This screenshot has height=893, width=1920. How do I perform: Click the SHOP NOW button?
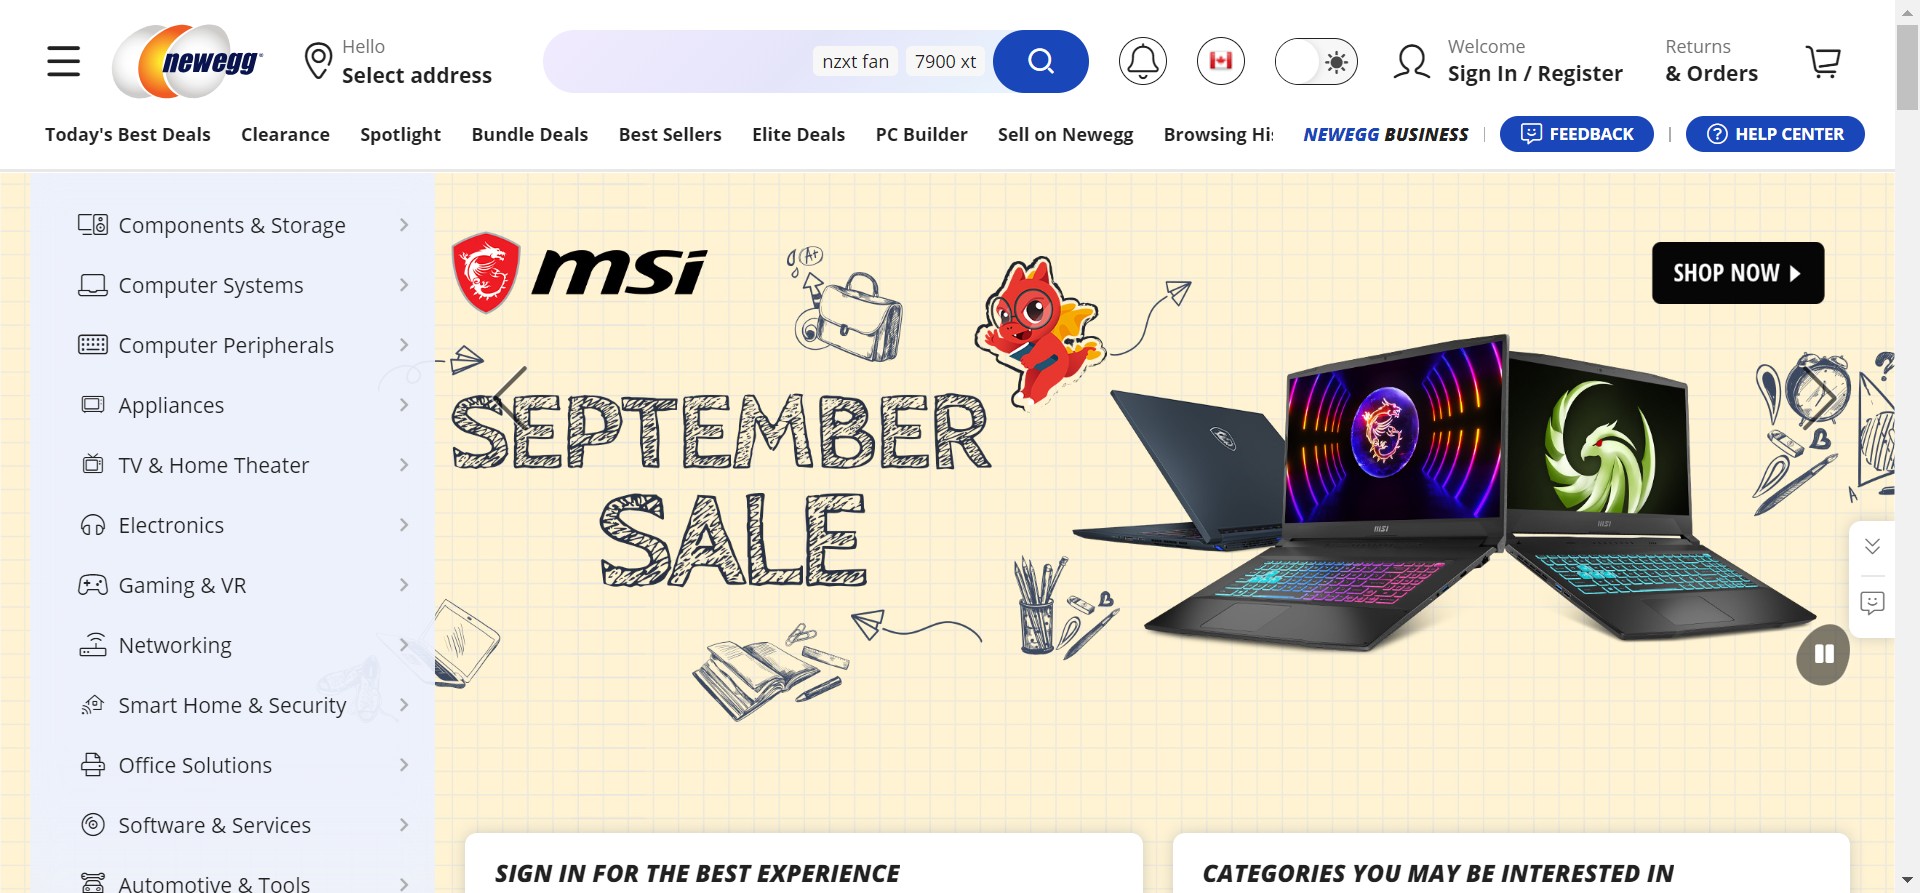click(x=1738, y=273)
